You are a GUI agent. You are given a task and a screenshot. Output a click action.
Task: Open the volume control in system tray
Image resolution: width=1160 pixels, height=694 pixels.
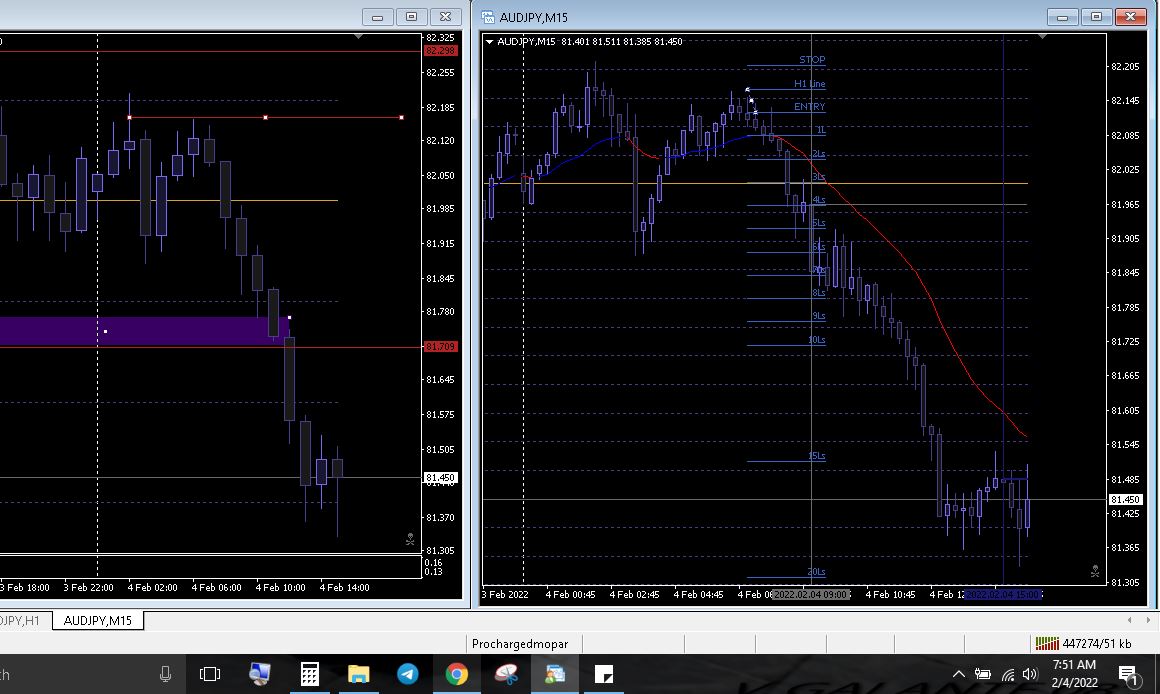[x=1030, y=674]
